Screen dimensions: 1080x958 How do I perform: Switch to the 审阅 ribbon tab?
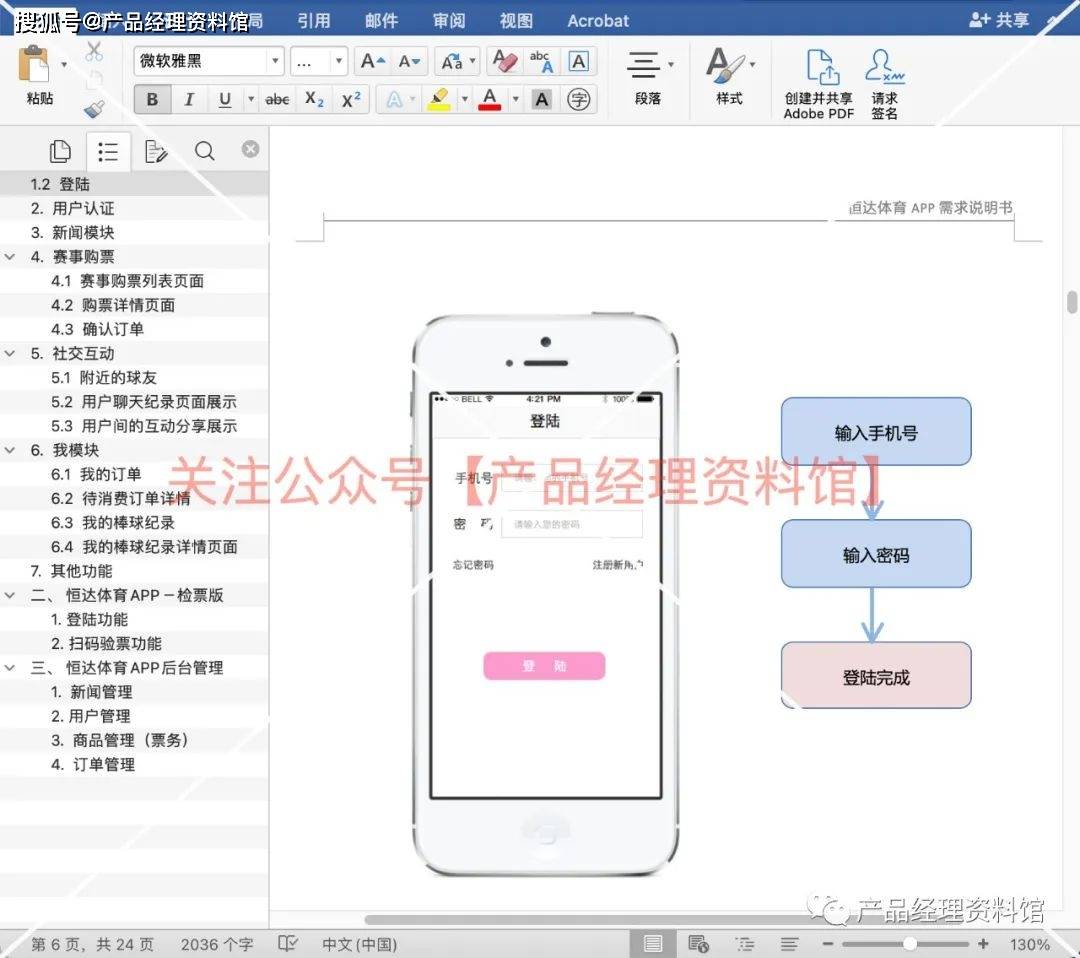(448, 20)
